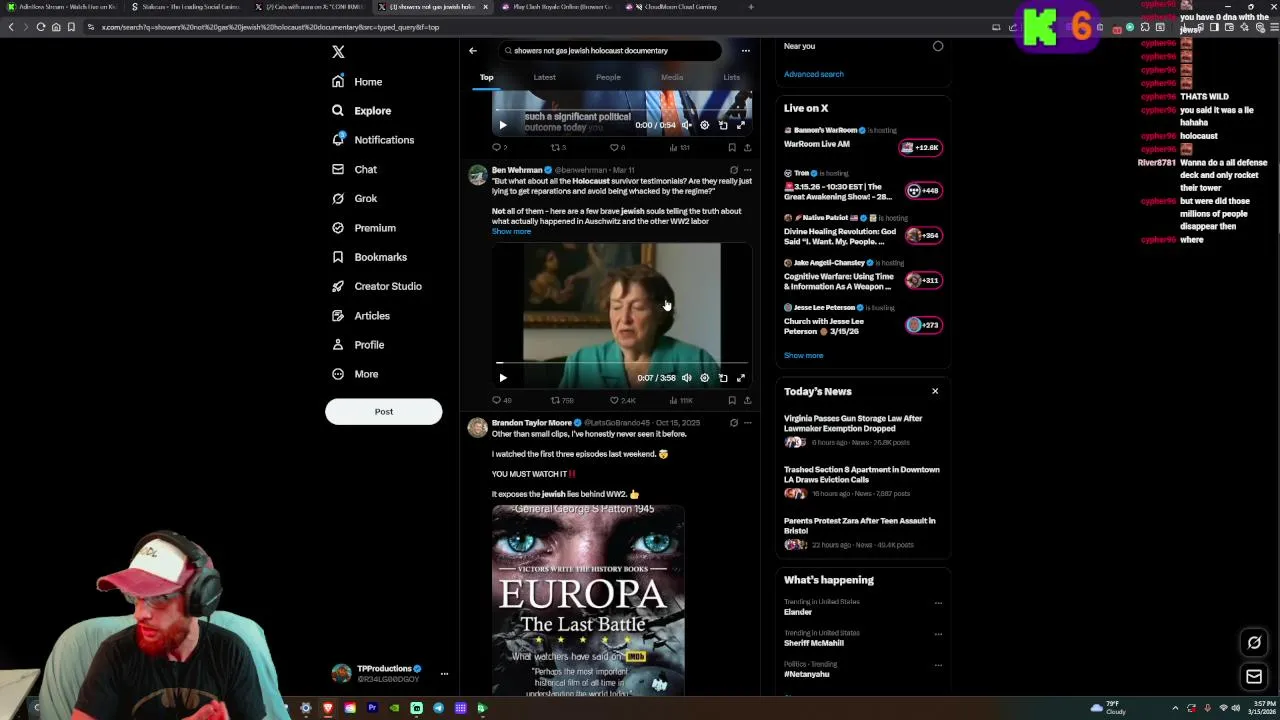This screenshot has height=720, width=1280.
Task: Switch to the Latest search tab
Action: pyautogui.click(x=544, y=77)
